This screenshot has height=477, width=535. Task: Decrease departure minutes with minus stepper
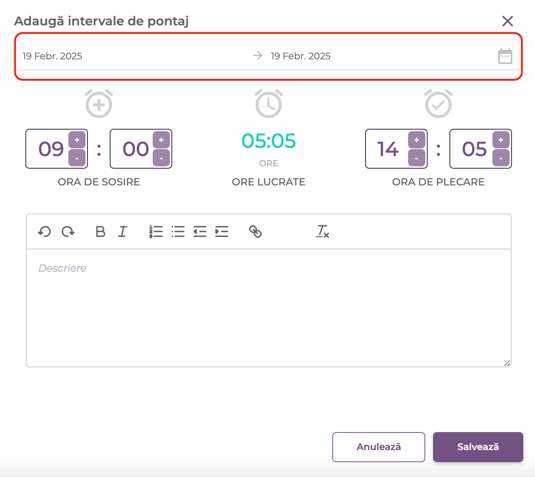tap(501, 158)
